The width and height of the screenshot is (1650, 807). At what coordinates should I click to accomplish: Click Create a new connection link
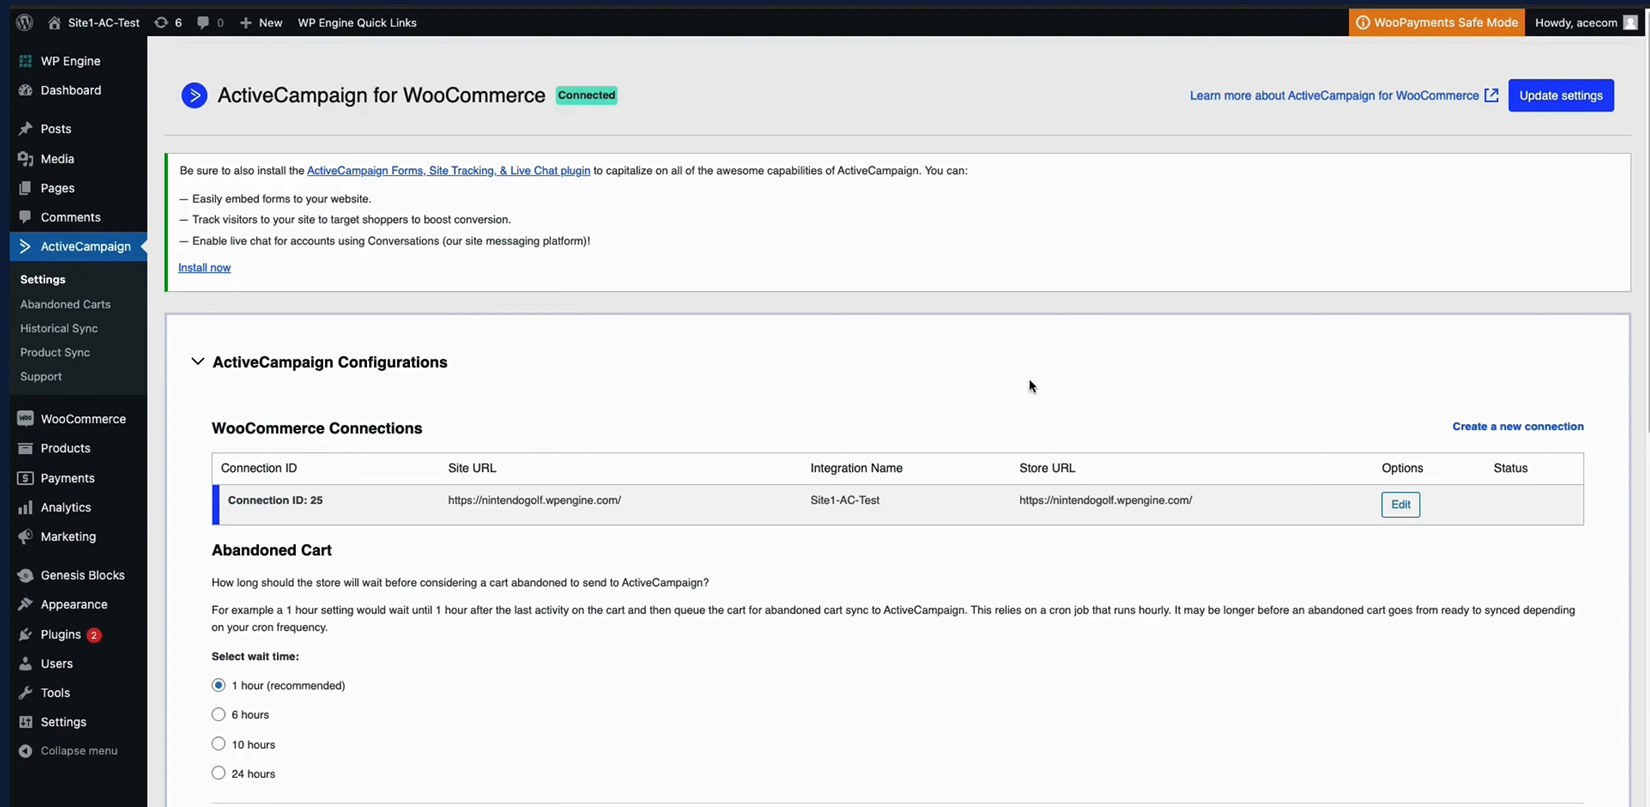(x=1518, y=426)
